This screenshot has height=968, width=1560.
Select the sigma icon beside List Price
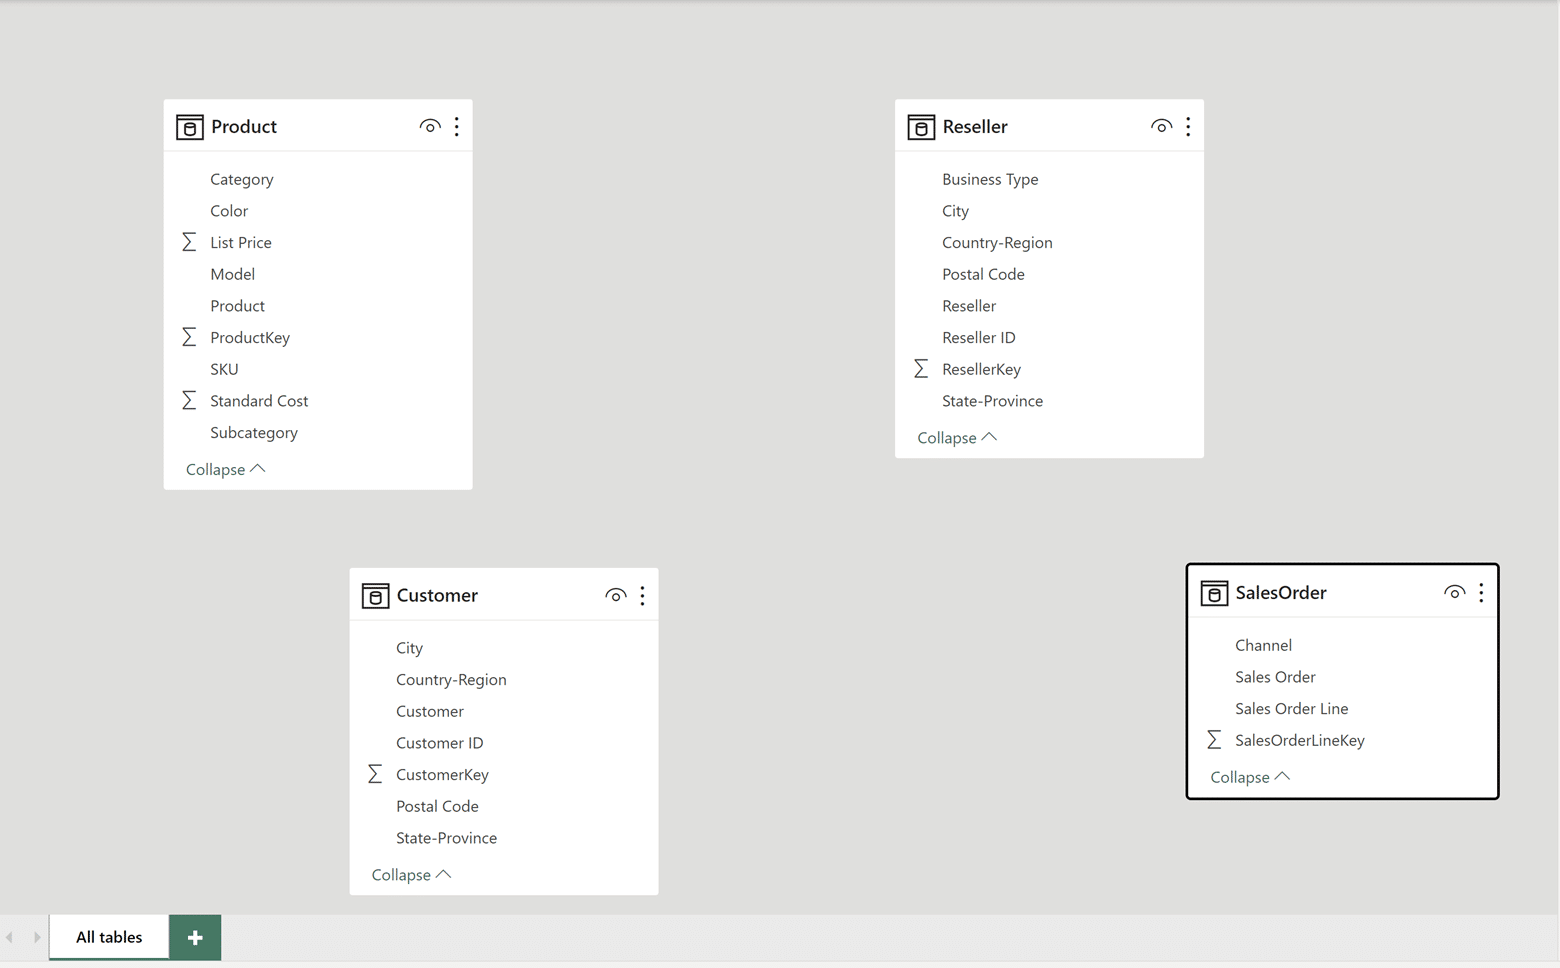(x=188, y=241)
